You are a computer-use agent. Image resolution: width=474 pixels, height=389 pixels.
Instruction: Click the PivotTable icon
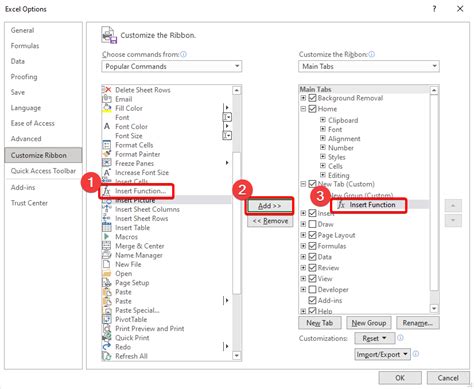pyautogui.click(x=106, y=319)
